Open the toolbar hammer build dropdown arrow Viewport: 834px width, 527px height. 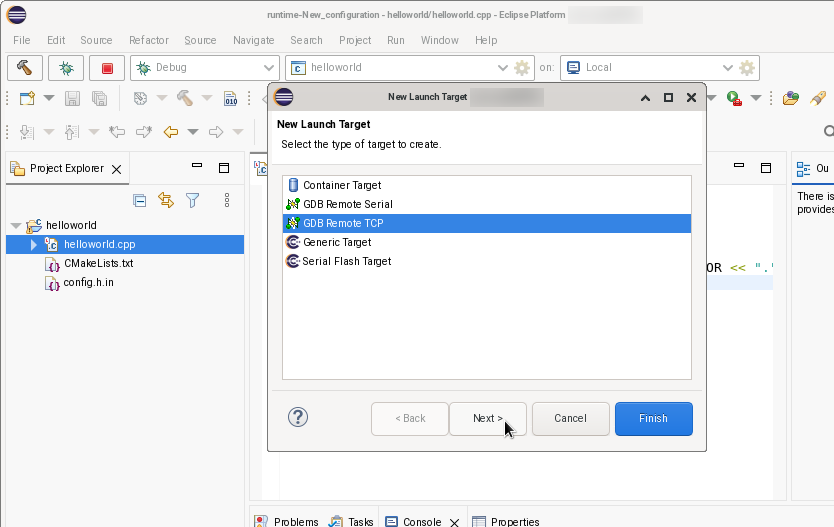tap(207, 98)
